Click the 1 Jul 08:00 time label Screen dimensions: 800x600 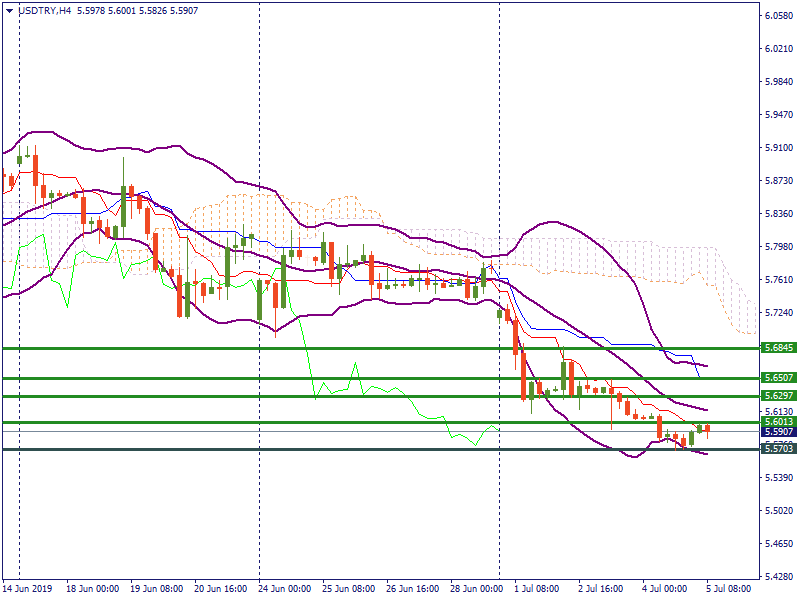[537, 589]
